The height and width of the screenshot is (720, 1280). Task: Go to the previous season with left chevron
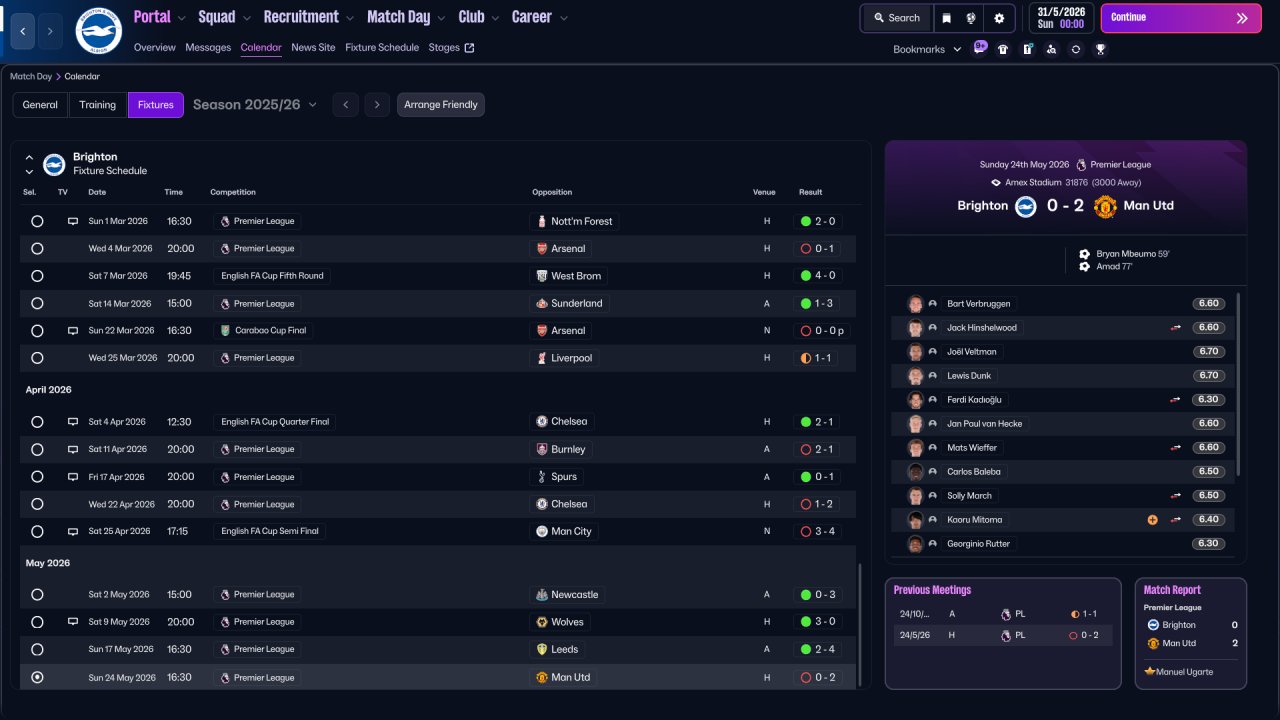[x=345, y=105]
